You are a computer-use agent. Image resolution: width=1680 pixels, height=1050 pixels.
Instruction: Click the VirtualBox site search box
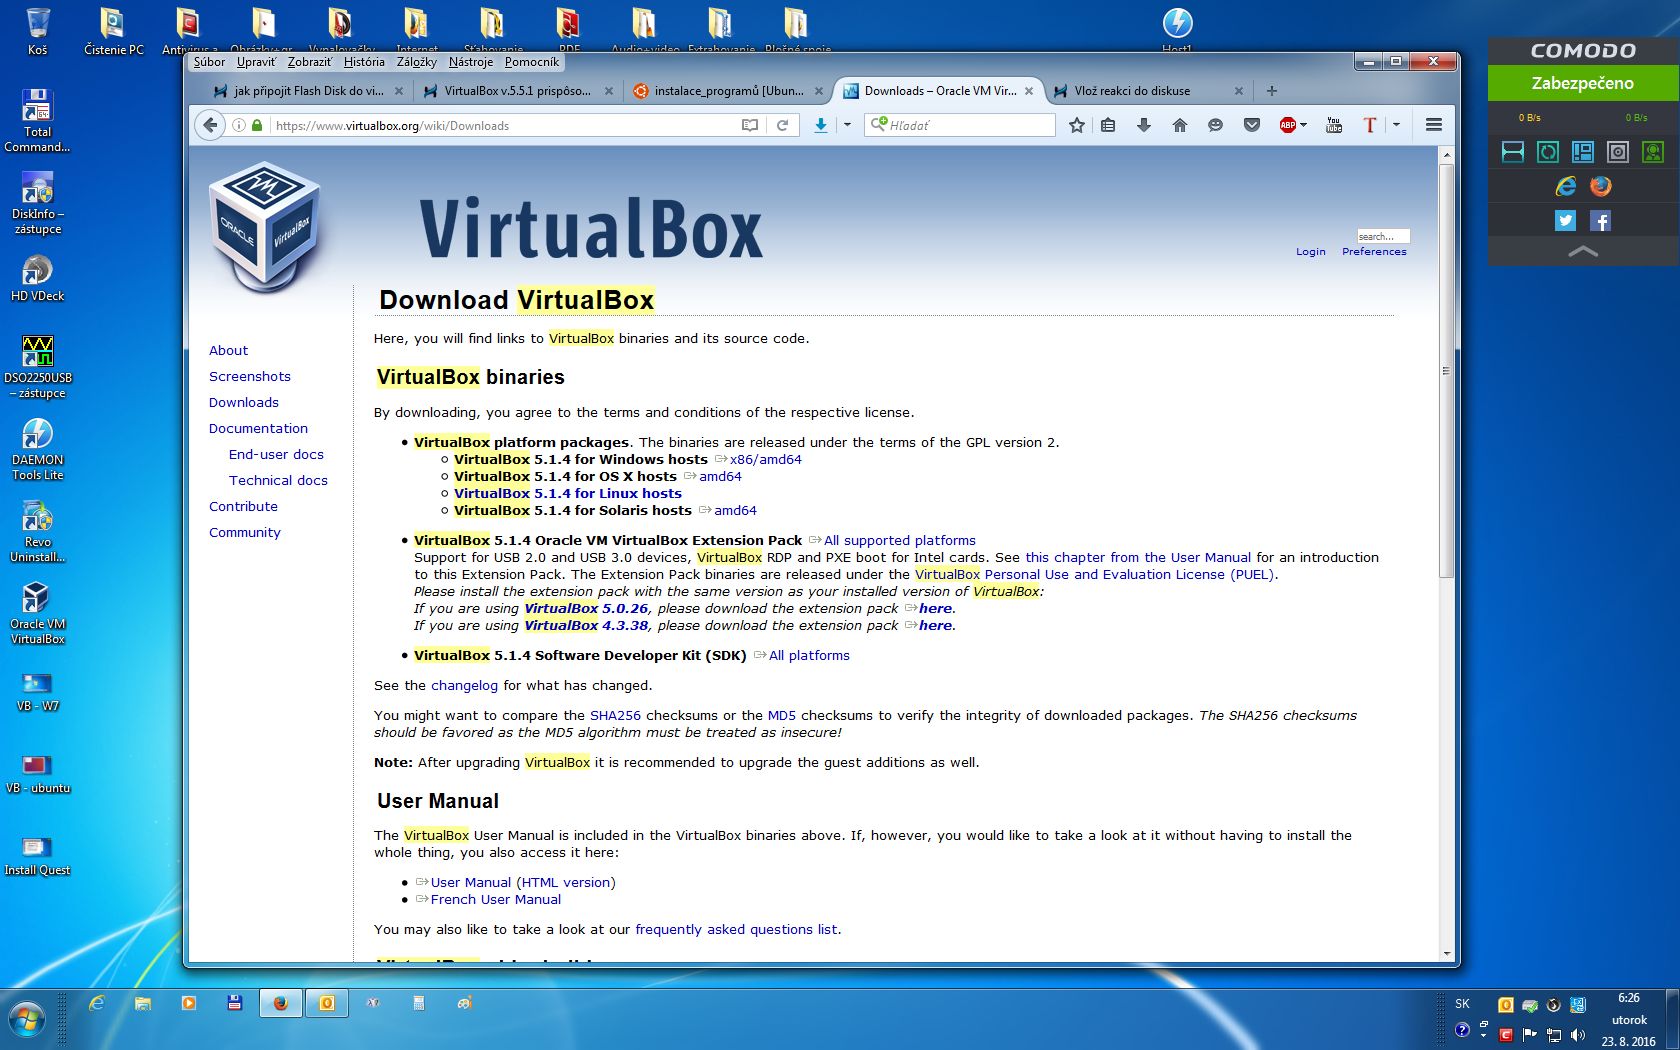tap(1383, 237)
